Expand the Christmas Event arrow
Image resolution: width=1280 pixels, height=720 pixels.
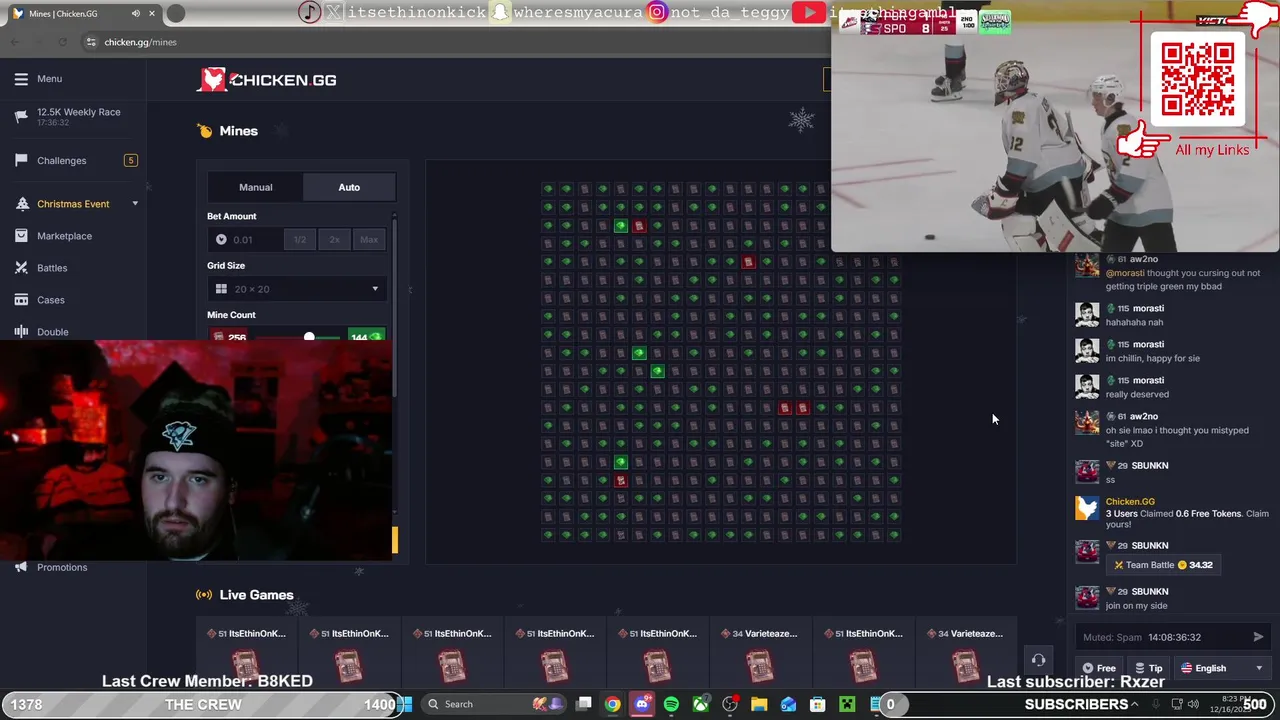tap(135, 204)
